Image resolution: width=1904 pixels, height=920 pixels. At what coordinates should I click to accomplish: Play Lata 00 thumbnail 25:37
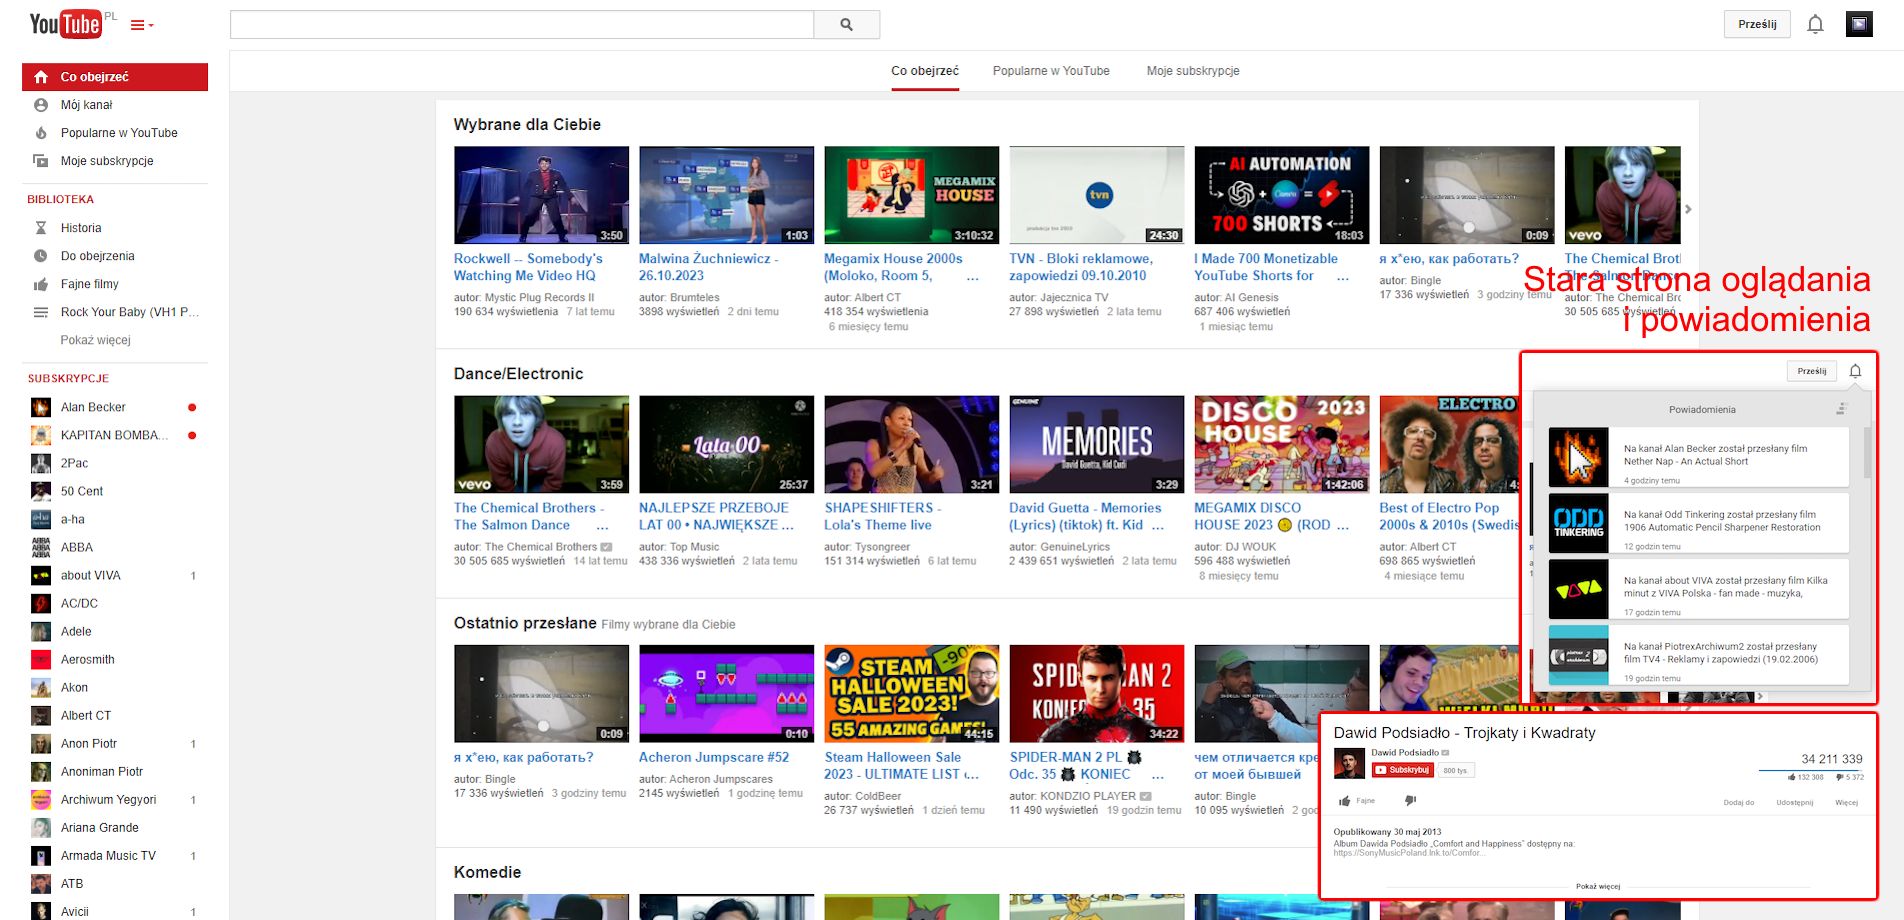point(726,444)
